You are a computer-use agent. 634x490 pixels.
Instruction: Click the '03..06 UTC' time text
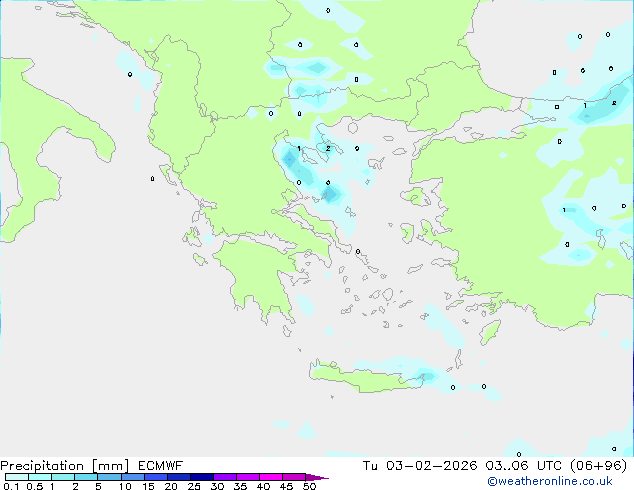tap(524, 466)
